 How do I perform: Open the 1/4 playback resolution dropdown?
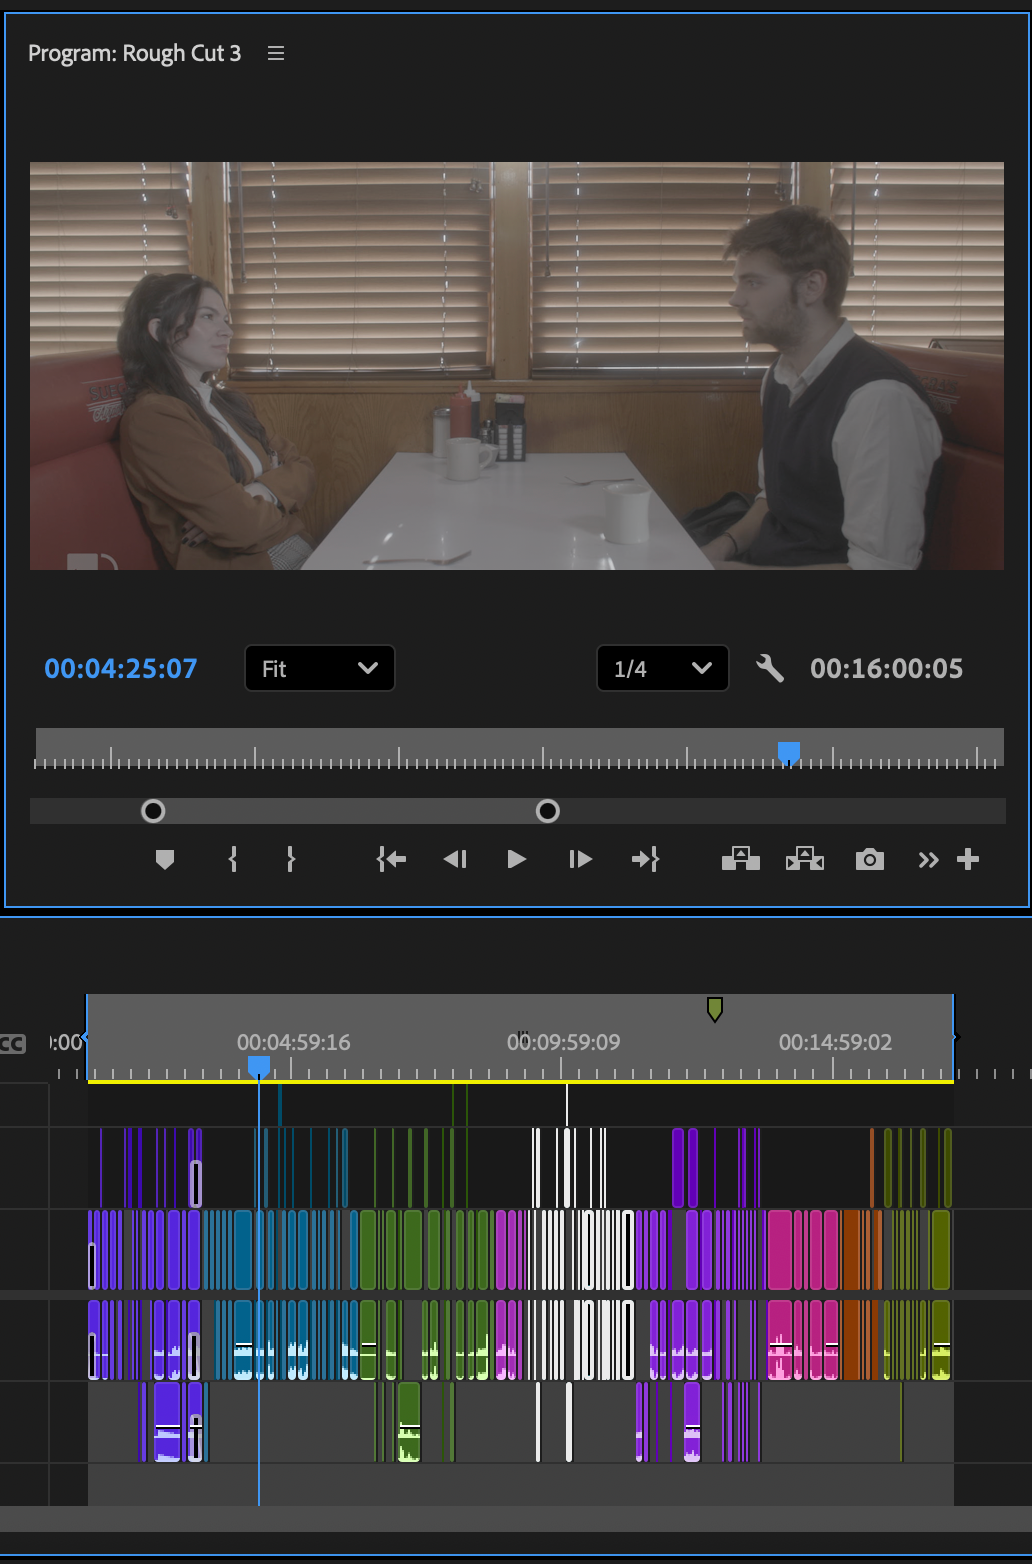663,668
